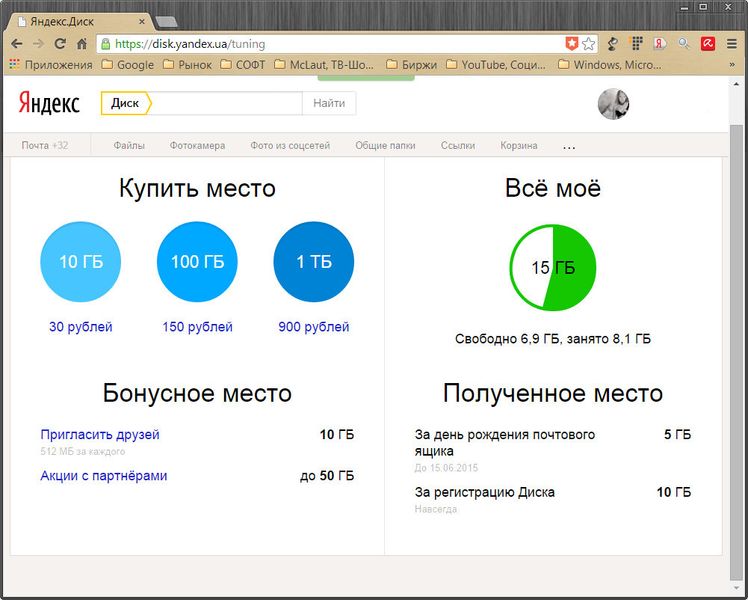The height and width of the screenshot is (600, 748).
Task: Open the Биржи bookmarks folder
Action: pos(411,64)
